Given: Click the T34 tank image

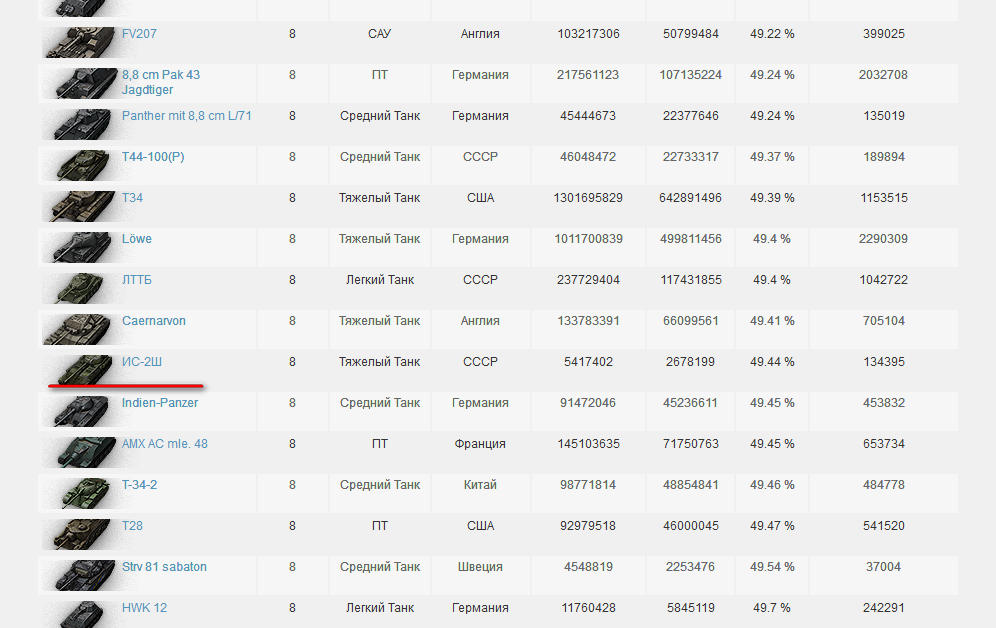Looking at the screenshot, I should (80, 206).
